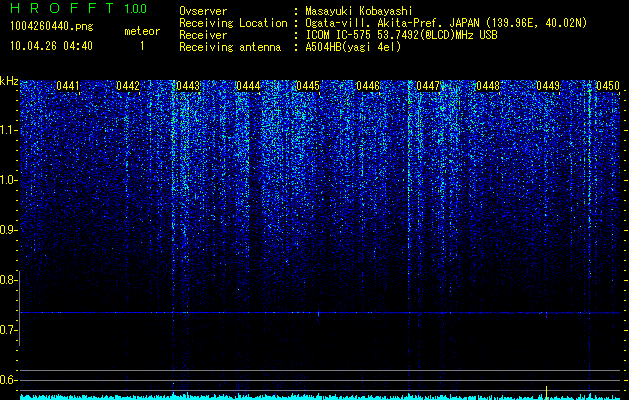Click the Receiving antenna label
629x400 pixels.
click(230, 47)
